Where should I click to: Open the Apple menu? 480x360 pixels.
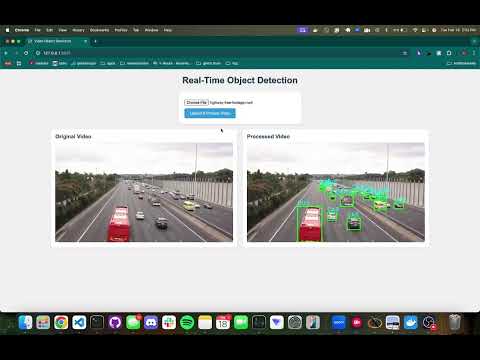(7, 30)
